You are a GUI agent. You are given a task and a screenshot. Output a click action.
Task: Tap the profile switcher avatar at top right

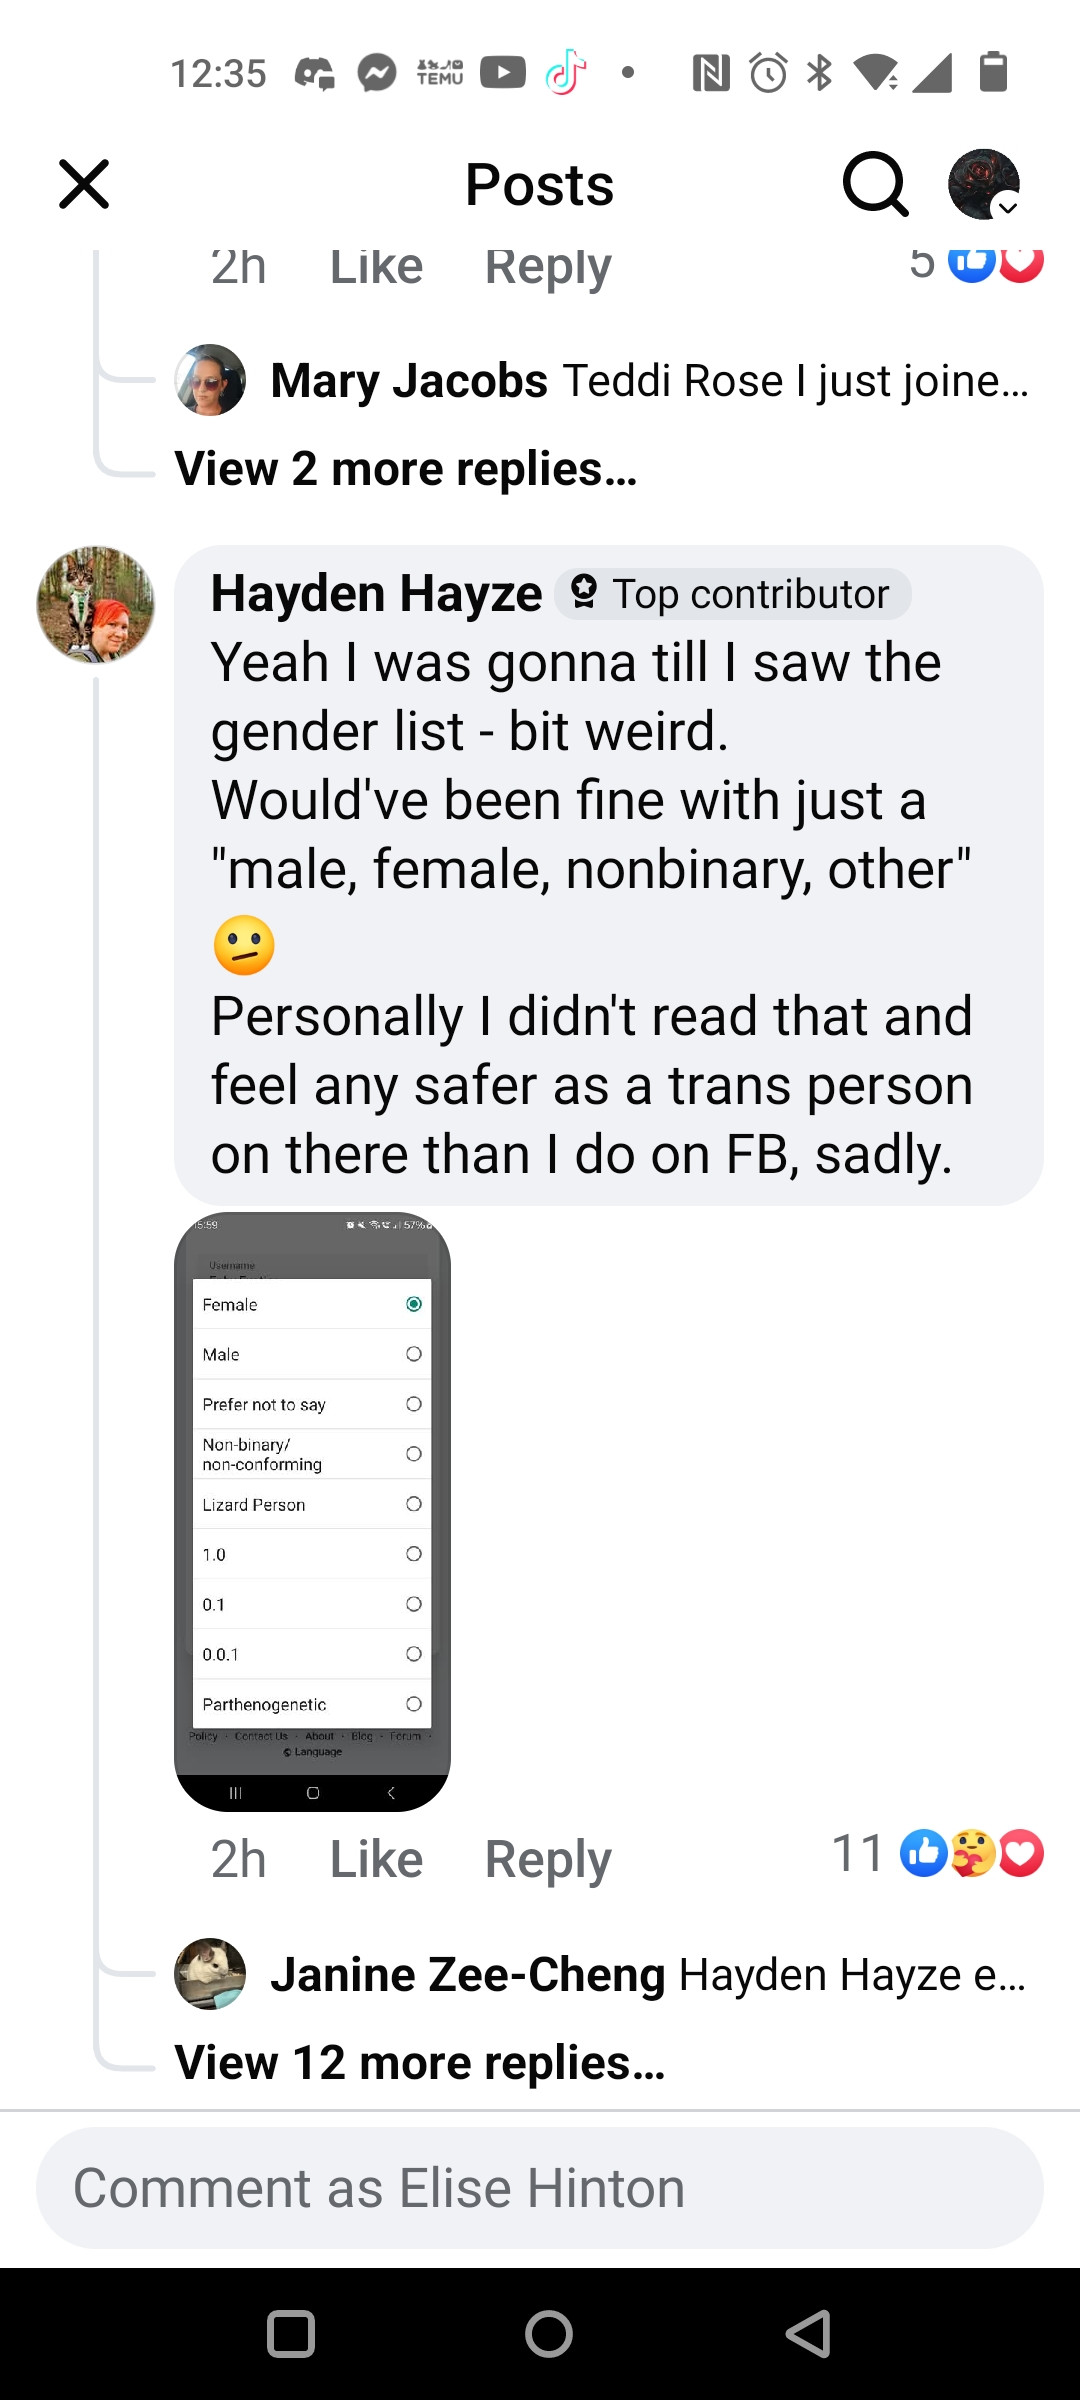[984, 184]
